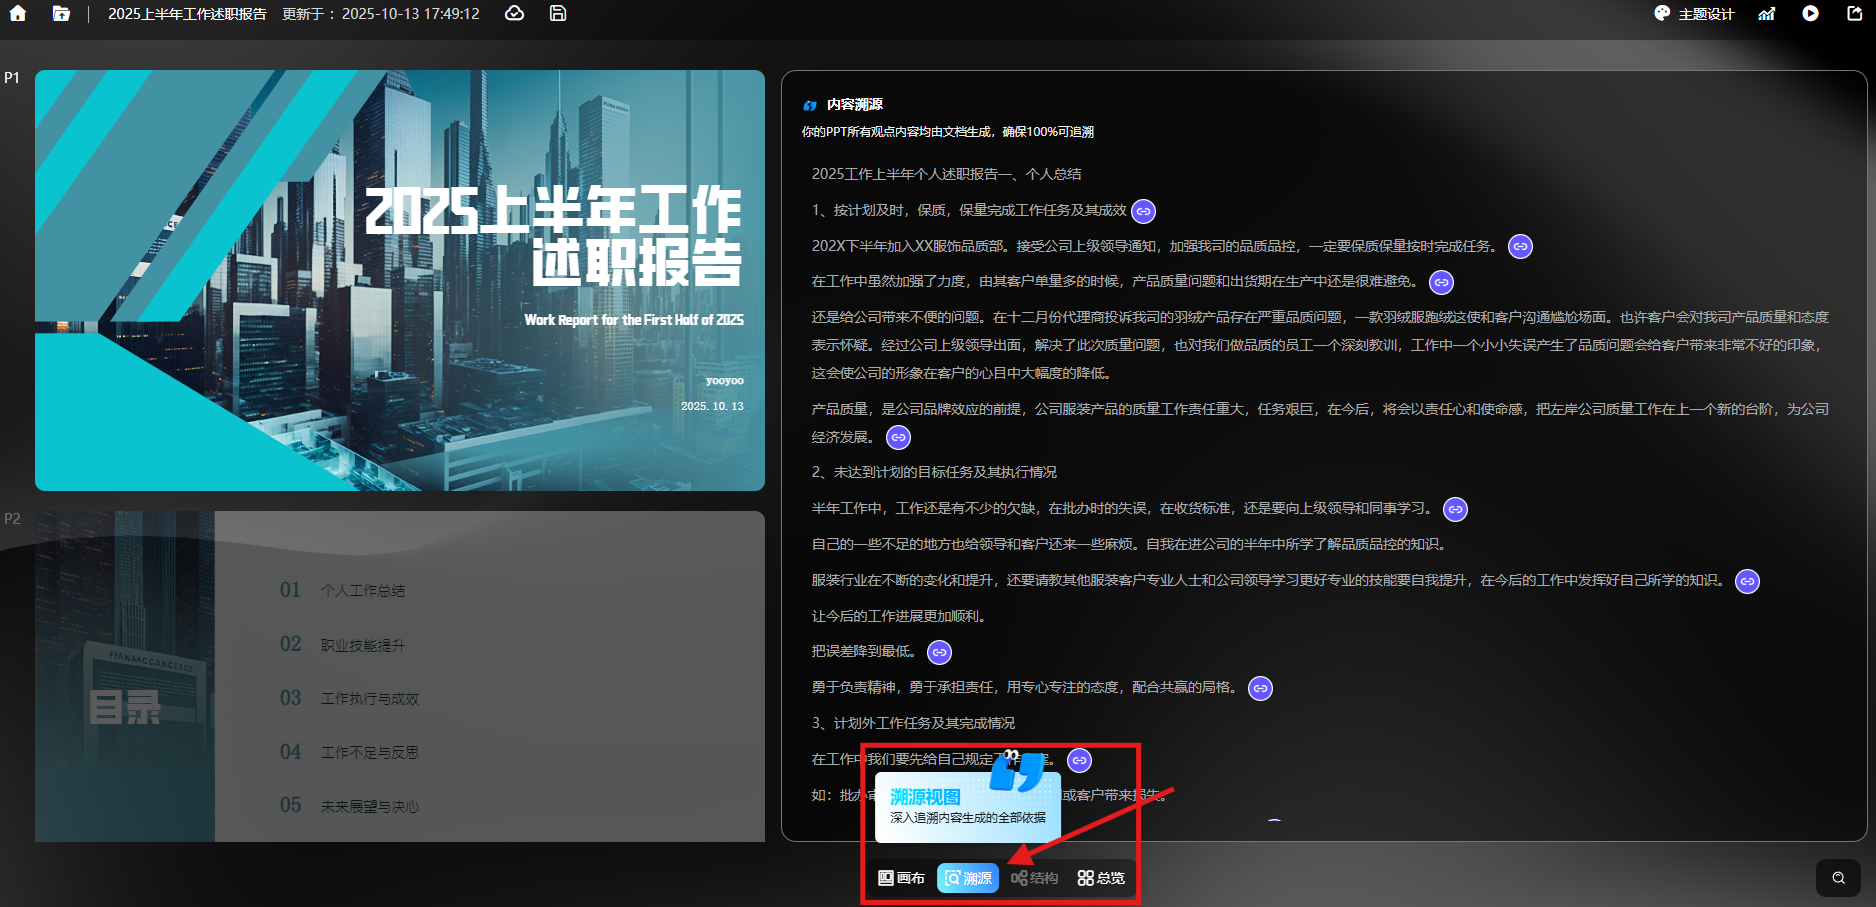
Task: Save the presentation with the disk icon
Action: click(x=558, y=14)
